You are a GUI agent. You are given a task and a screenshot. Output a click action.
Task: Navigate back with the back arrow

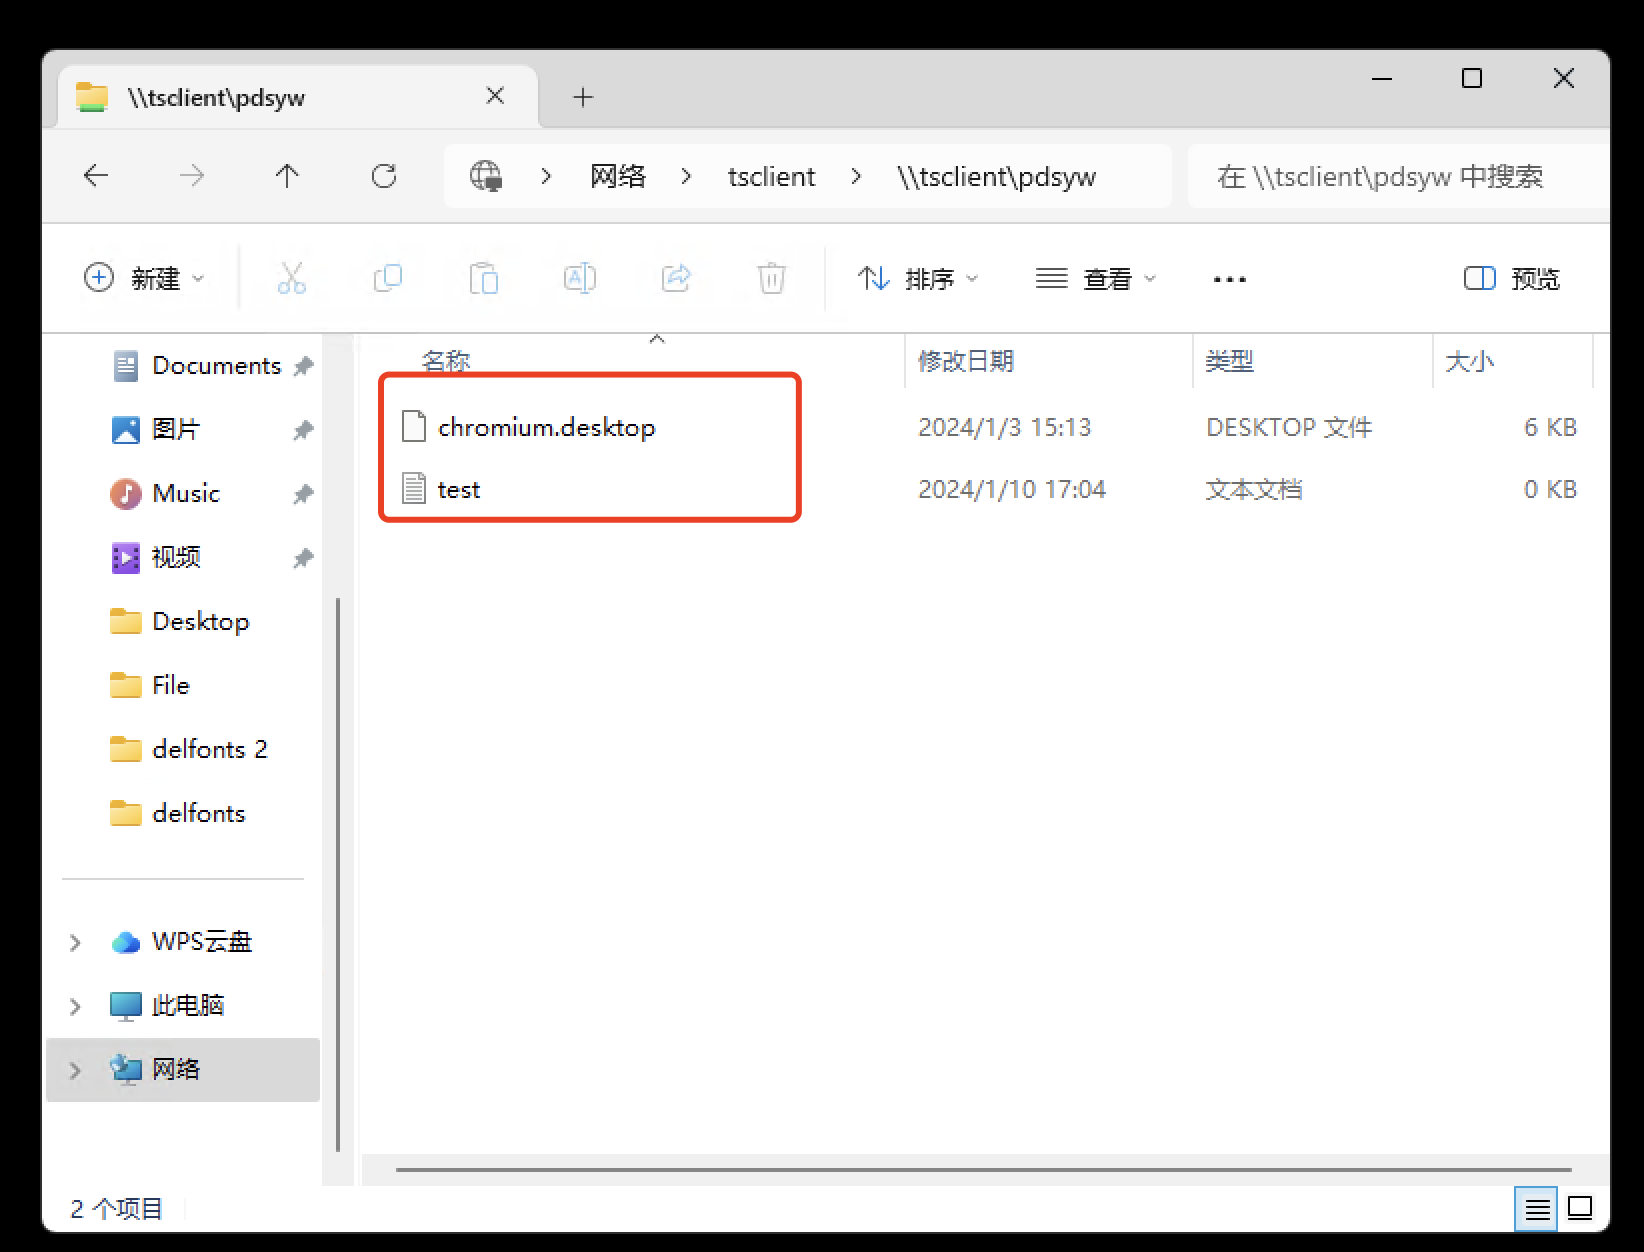[x=96, y=176]
